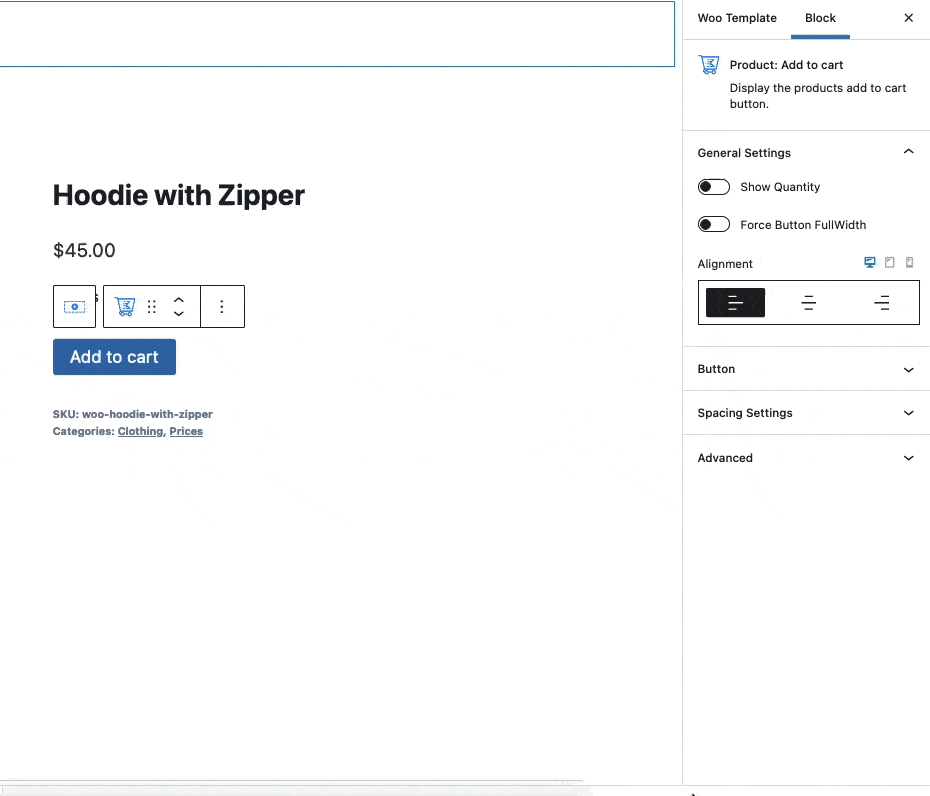Toggle Force Button FullWidth switch
This screenshot has height=796, width=930.
[714, 225]
